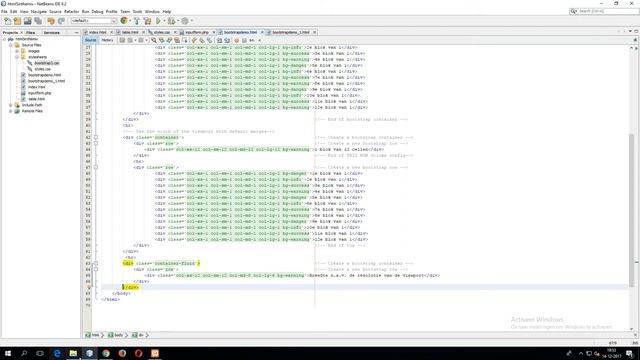Select bootstrap3.css in the project tree
640x360 pixels.
point(47,63)
